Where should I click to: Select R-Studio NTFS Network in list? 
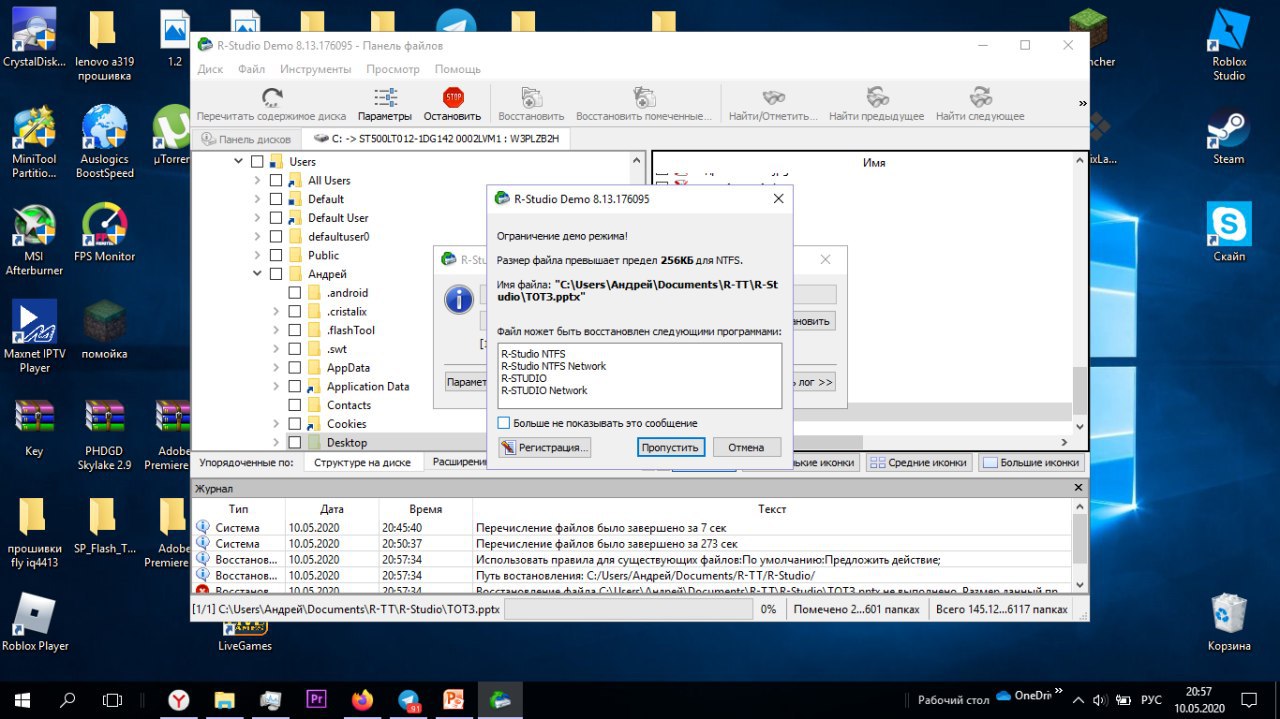(x=553, y=366)
